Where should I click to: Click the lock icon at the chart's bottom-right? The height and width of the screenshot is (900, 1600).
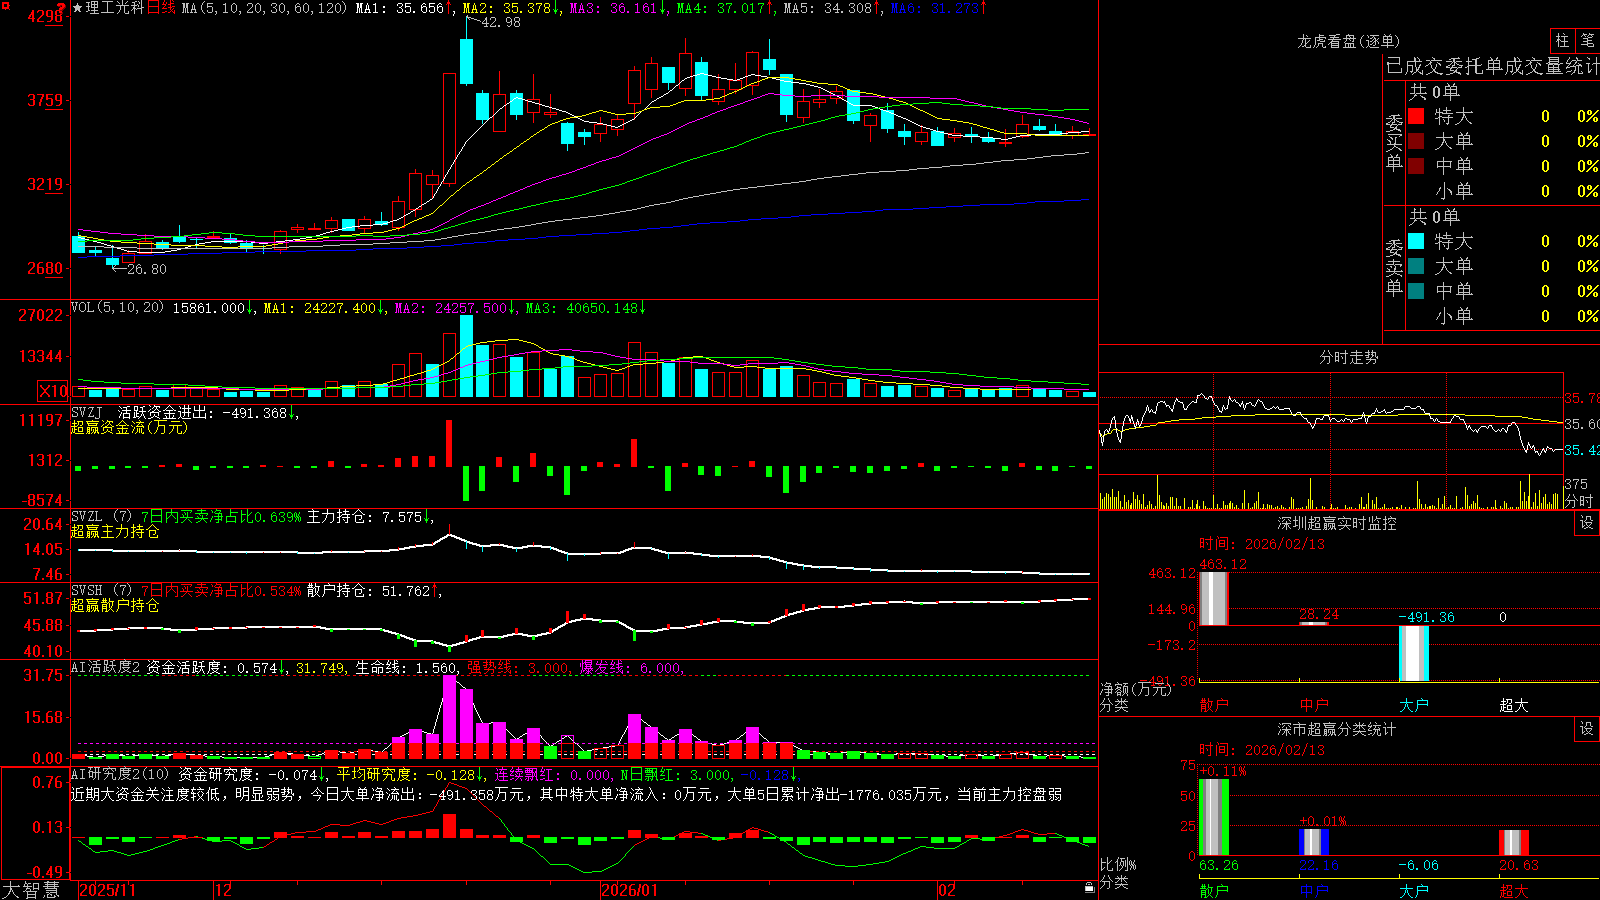tap(1090, 887)
